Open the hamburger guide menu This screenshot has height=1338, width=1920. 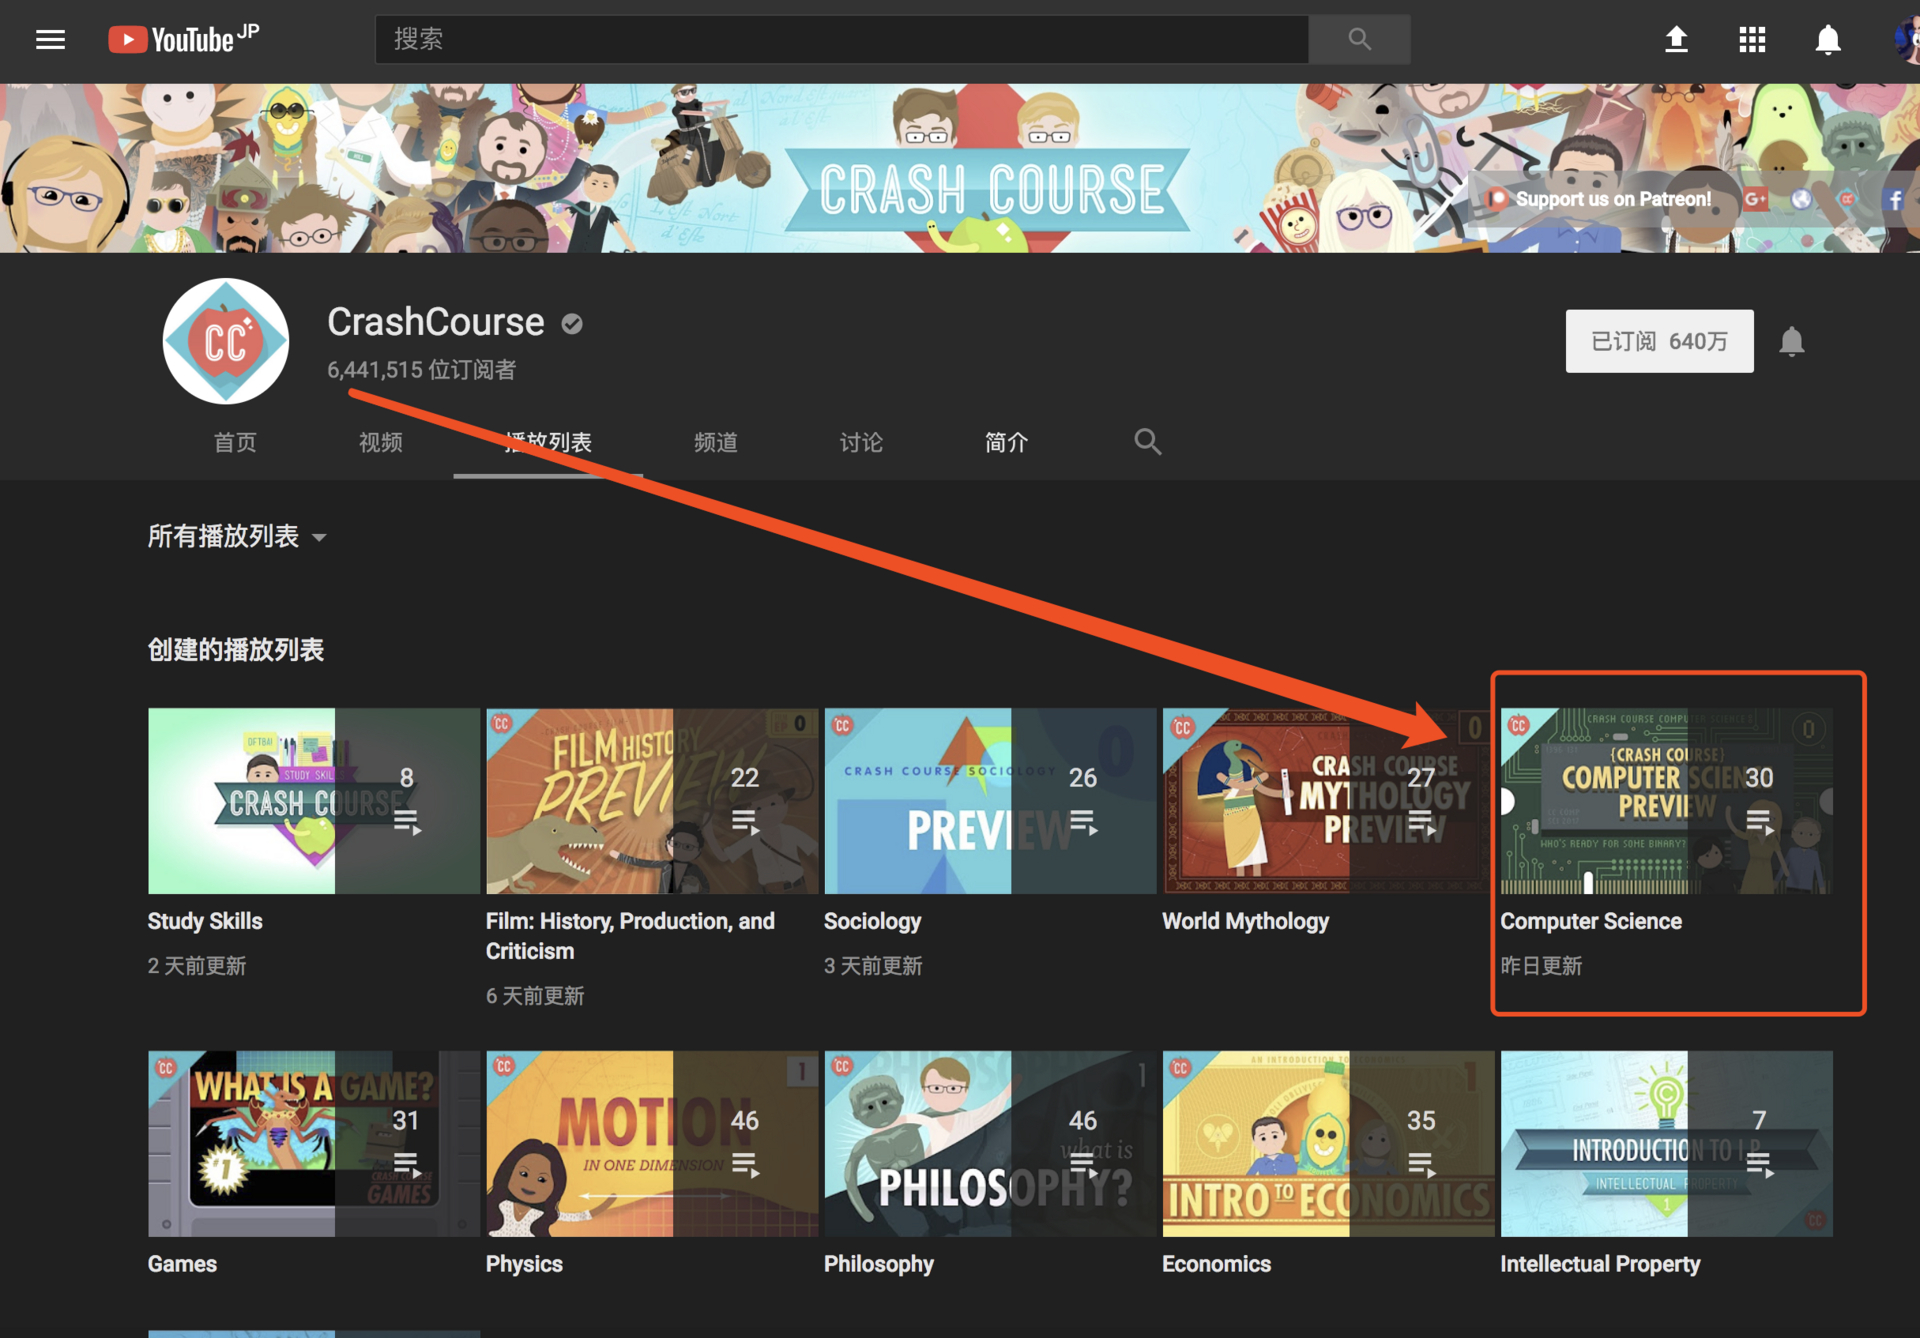pos(50,39)
